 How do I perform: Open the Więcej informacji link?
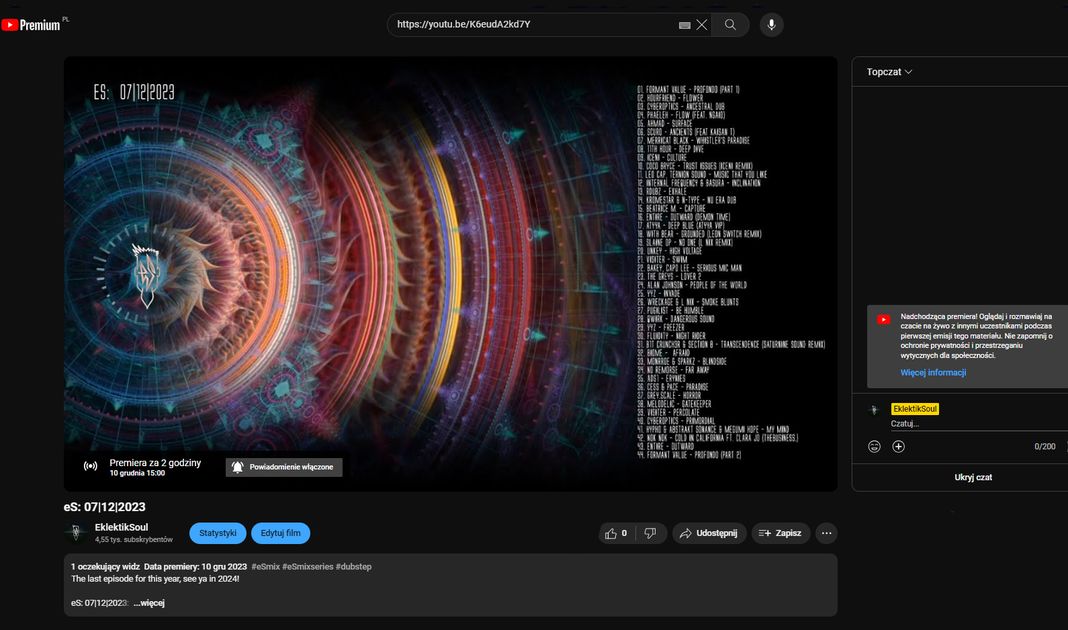click(x=933, y=372)
